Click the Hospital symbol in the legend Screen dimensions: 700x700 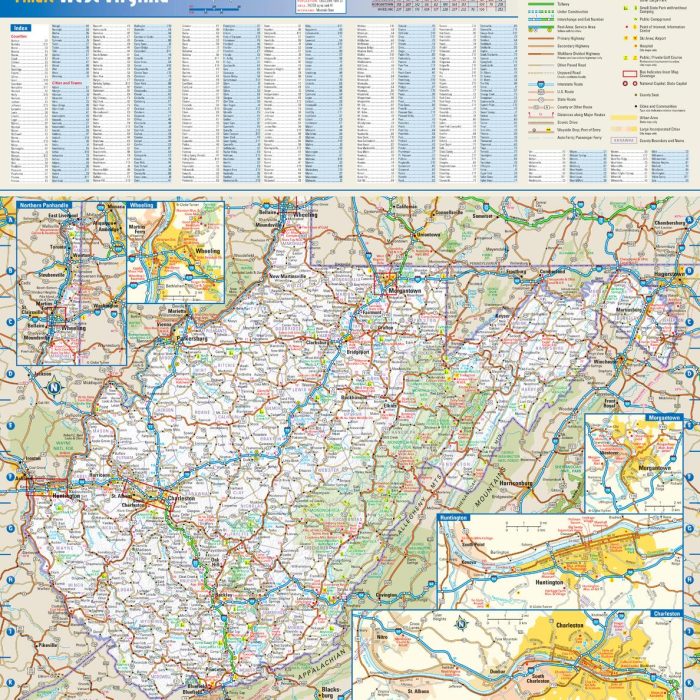(x=635, y=46)
